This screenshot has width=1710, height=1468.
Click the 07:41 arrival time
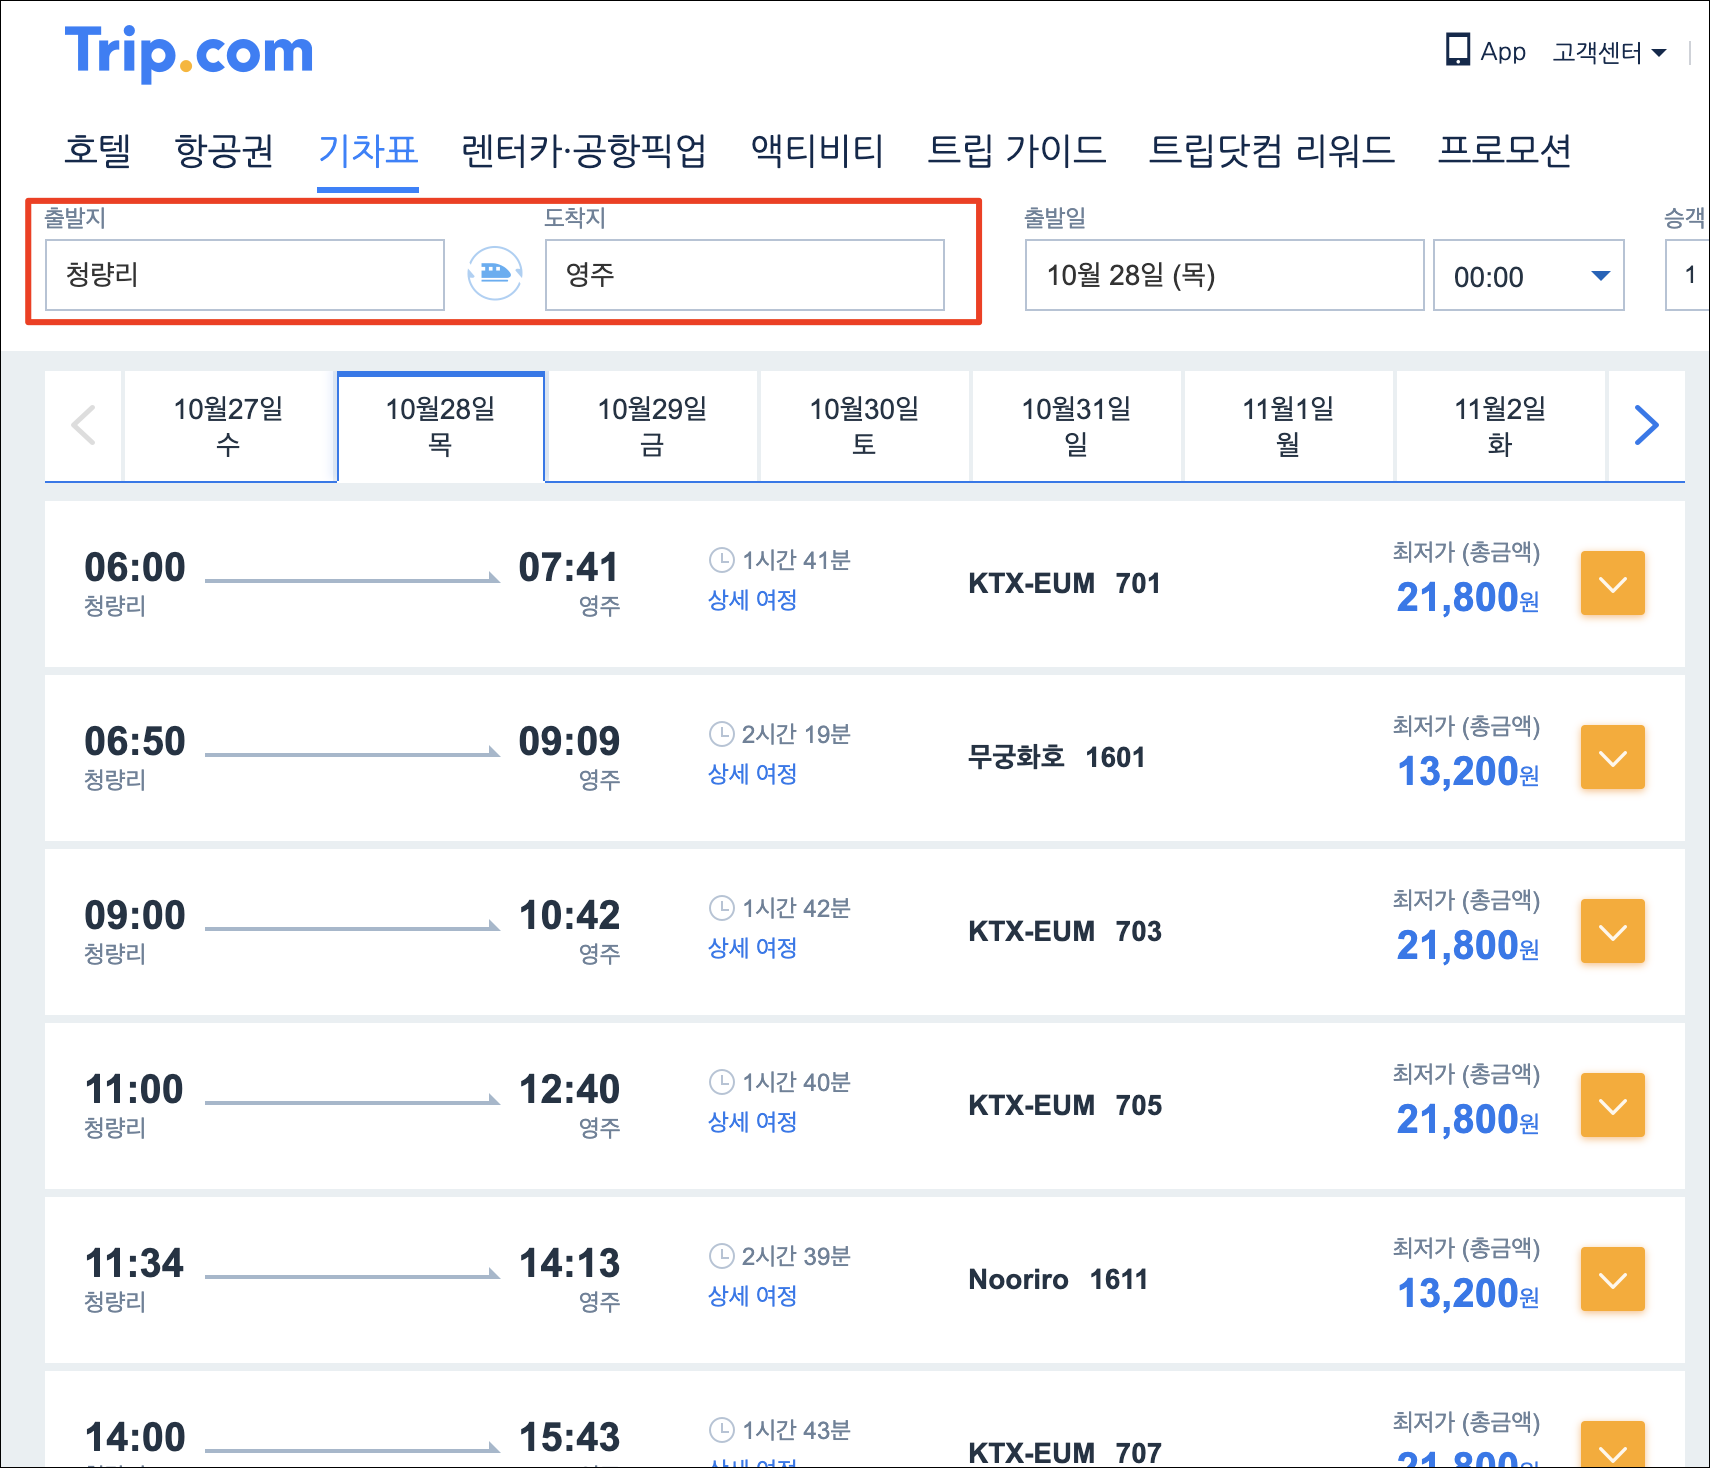pos(569,567)
